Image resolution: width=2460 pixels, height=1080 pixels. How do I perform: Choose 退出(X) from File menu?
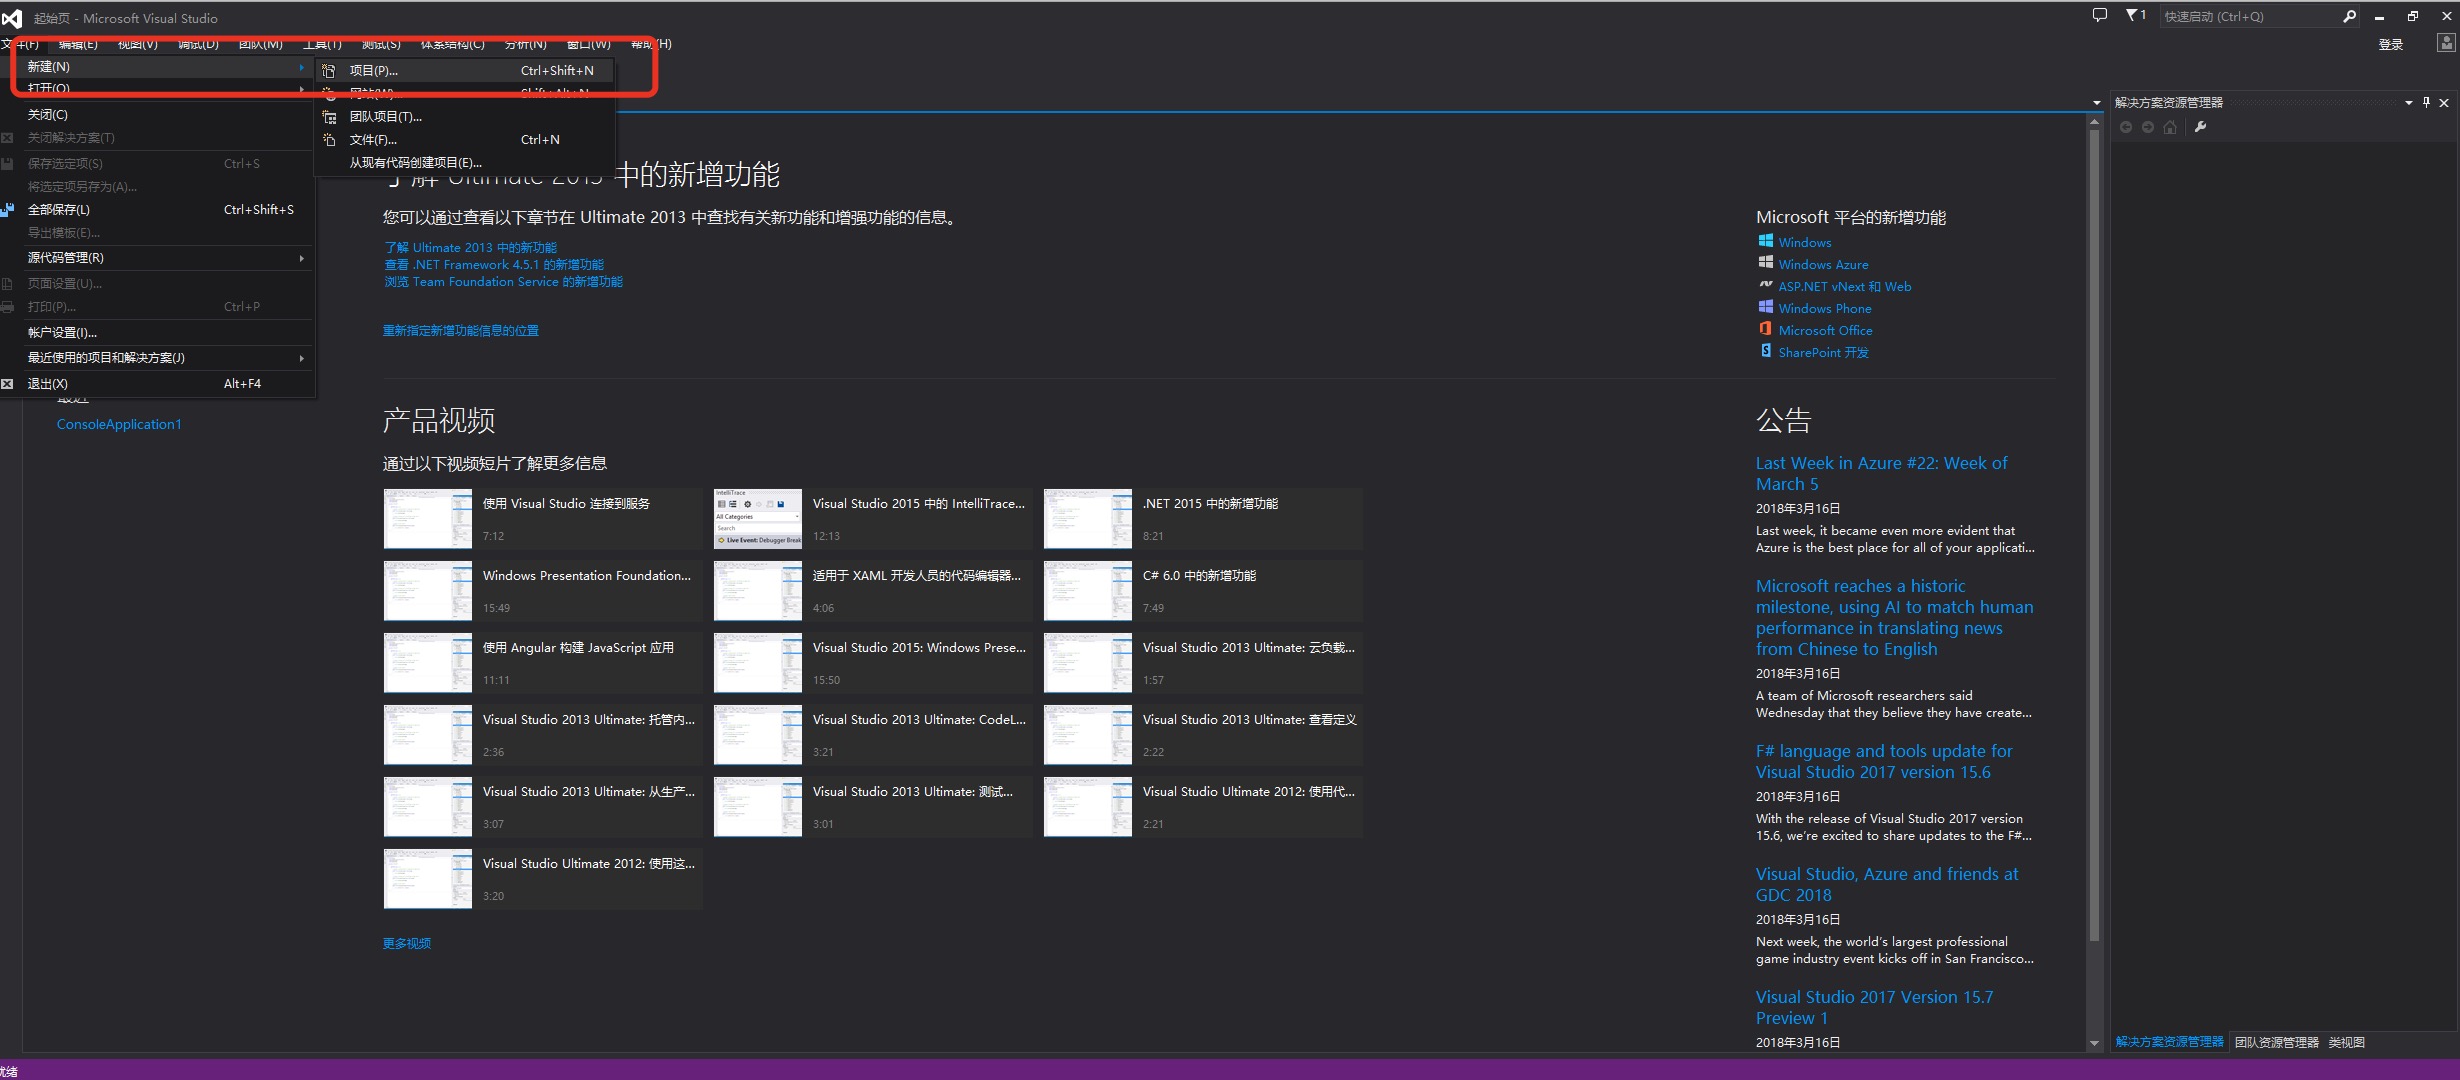(x=157, y=384)
